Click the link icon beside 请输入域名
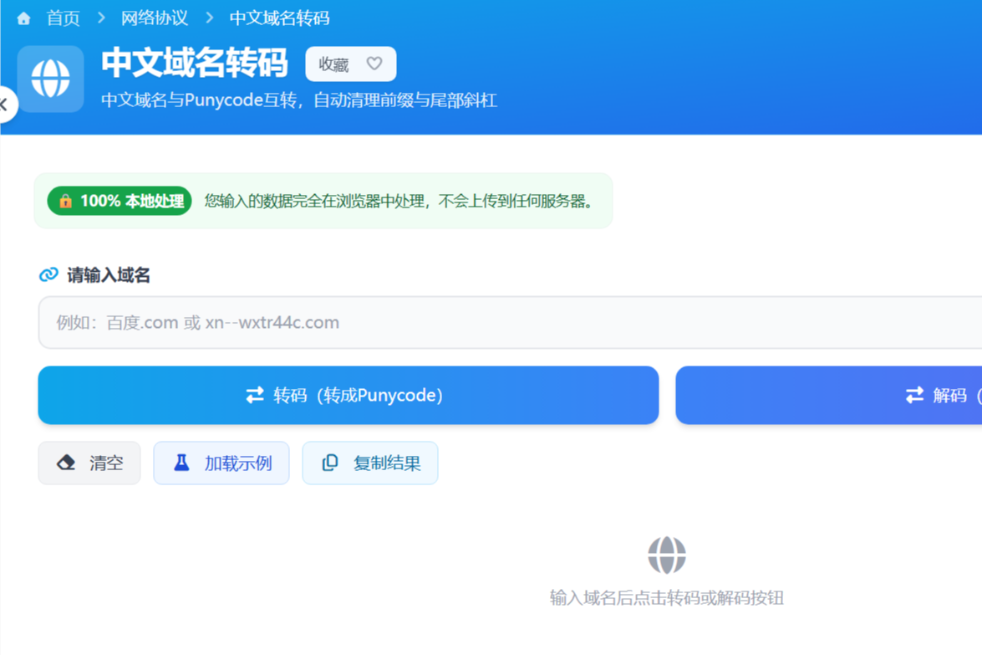 click(x=49, y=274)
